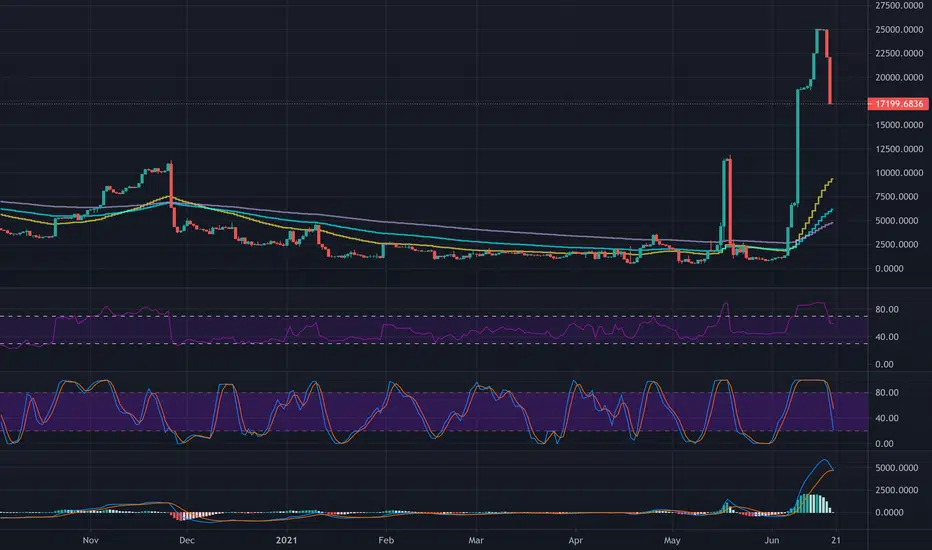Viewport: 932px width, 550px height.
Task: Click the 21 date marker on the time axis
Action: coord(836,540)
